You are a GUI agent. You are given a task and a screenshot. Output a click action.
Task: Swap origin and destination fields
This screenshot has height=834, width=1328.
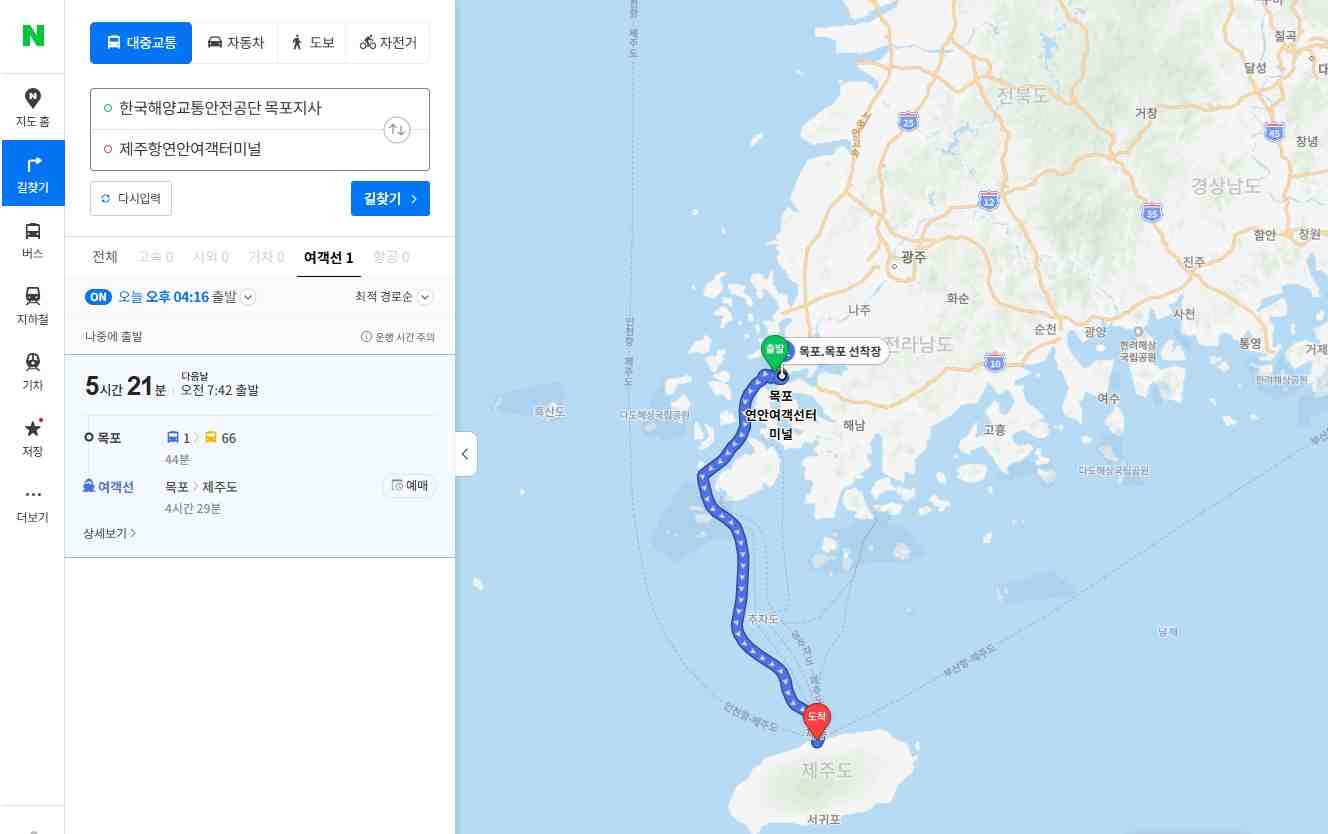[x=397, y=130]
